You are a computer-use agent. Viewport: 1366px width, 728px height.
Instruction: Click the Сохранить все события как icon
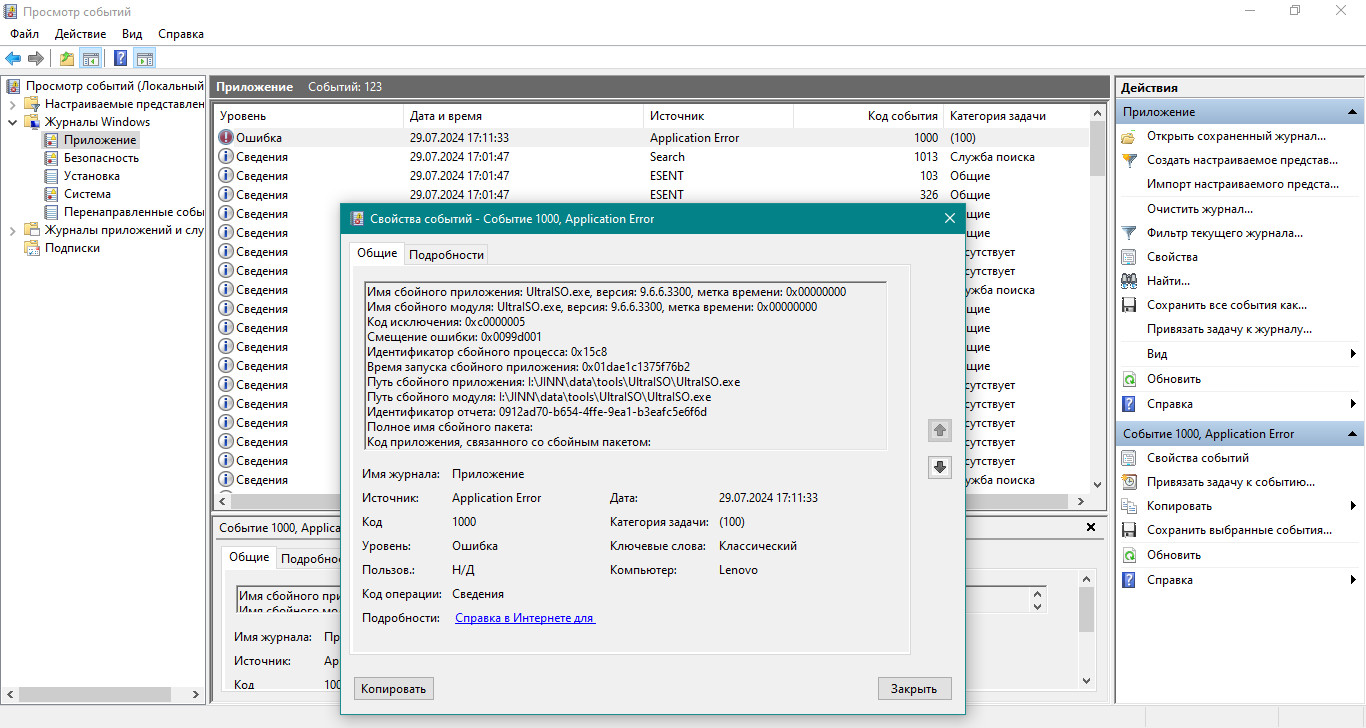1129,305
